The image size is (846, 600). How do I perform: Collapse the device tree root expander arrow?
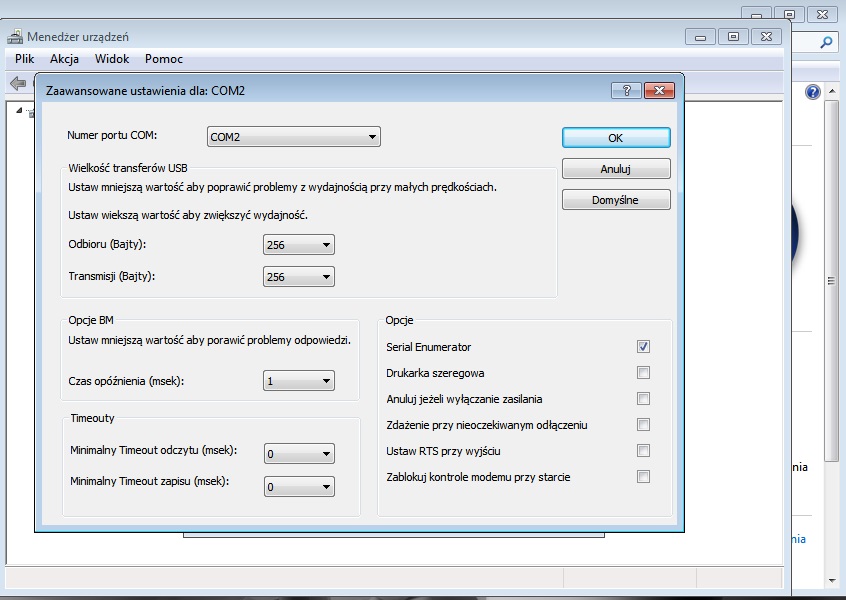pyautogui.click(x=19, y=110)
